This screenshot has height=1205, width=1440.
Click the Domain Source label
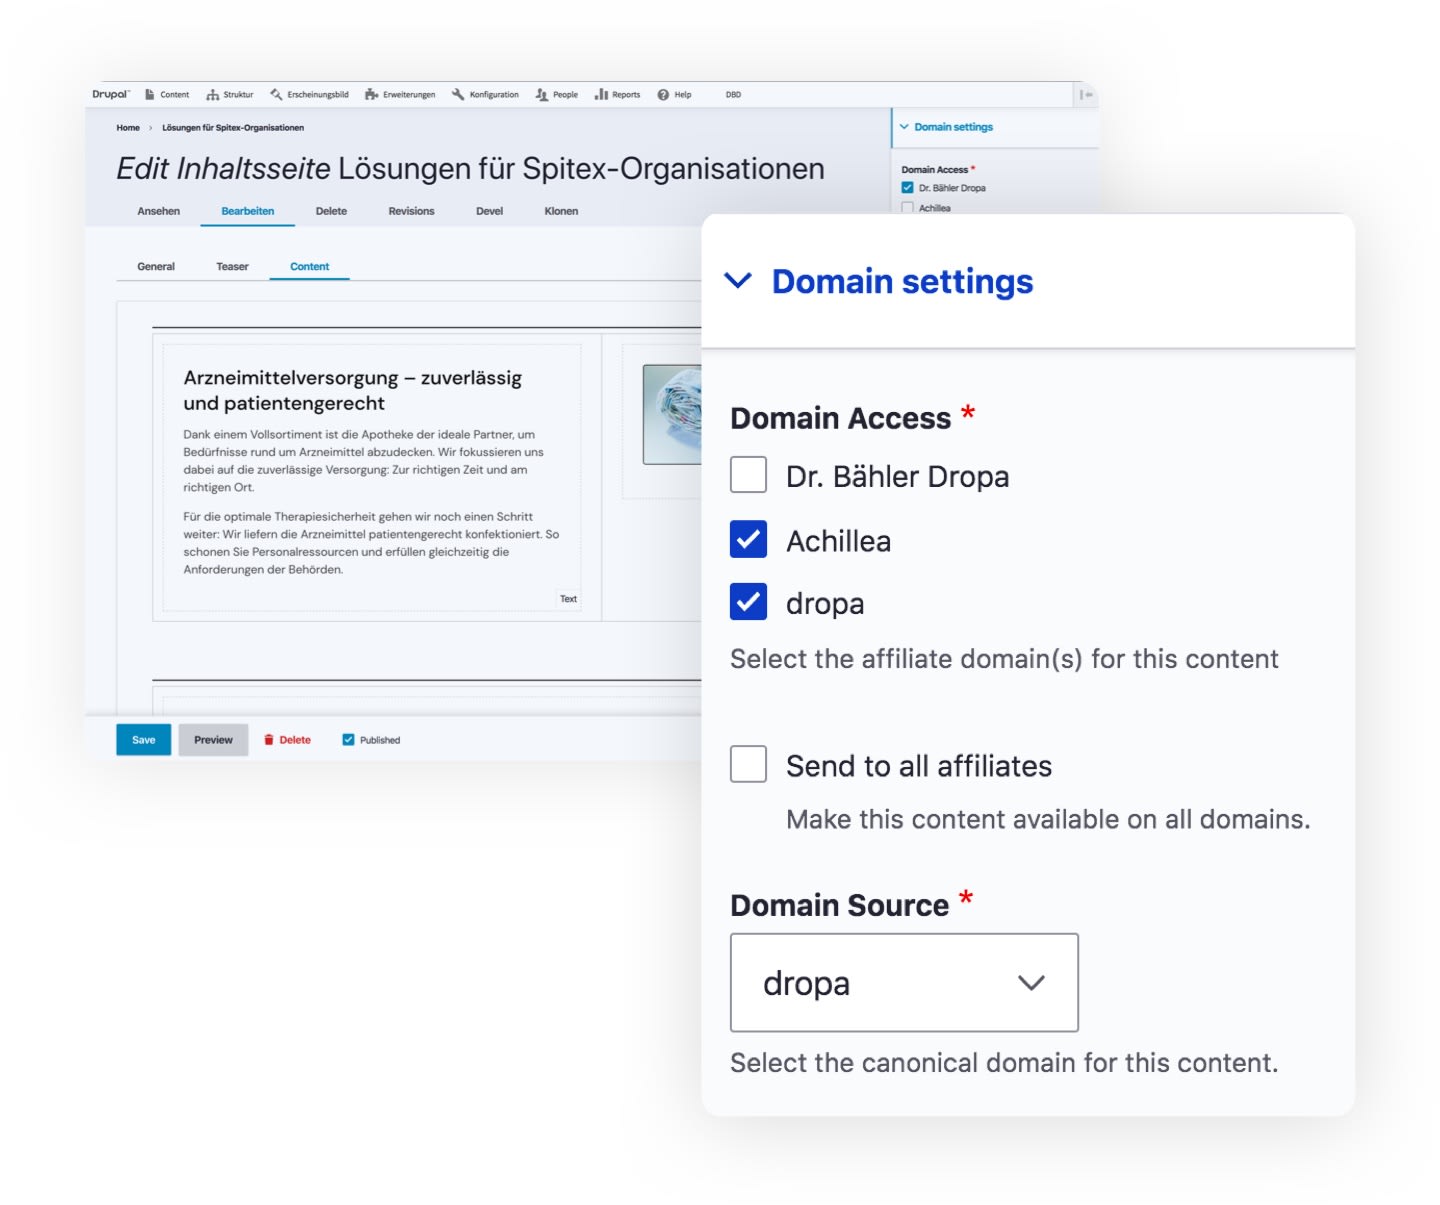point(839,905)
